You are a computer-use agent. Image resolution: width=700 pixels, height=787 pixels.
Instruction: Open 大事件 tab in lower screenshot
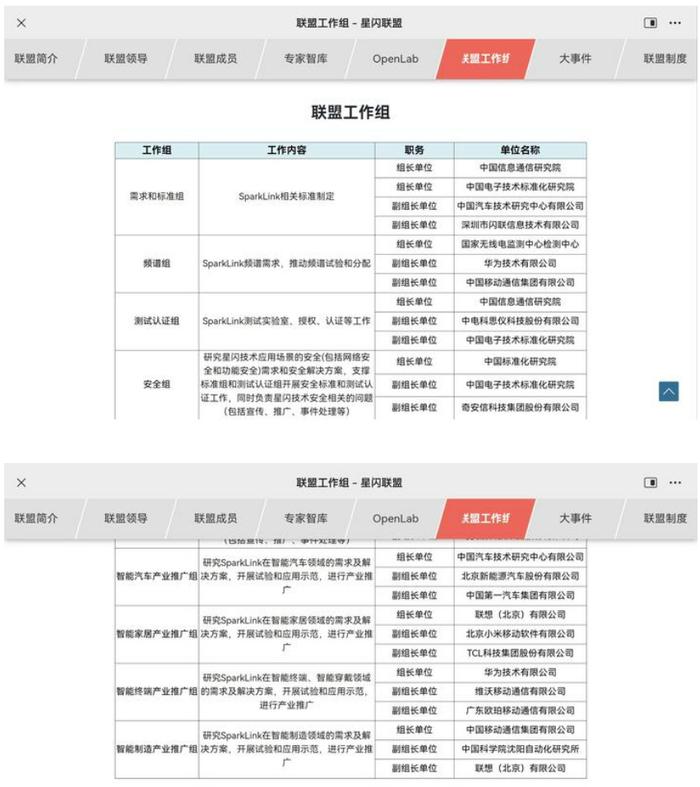pyautogui.click(x=575, y=518)
